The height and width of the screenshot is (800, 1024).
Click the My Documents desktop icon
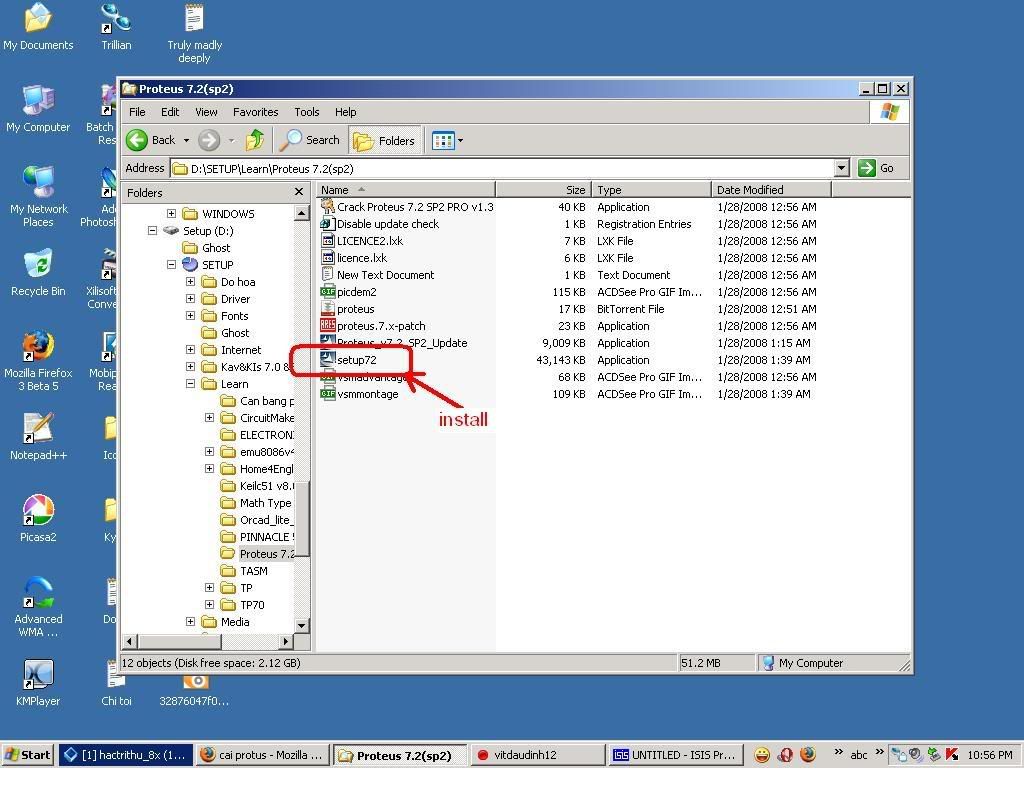(x=38, y=27)
